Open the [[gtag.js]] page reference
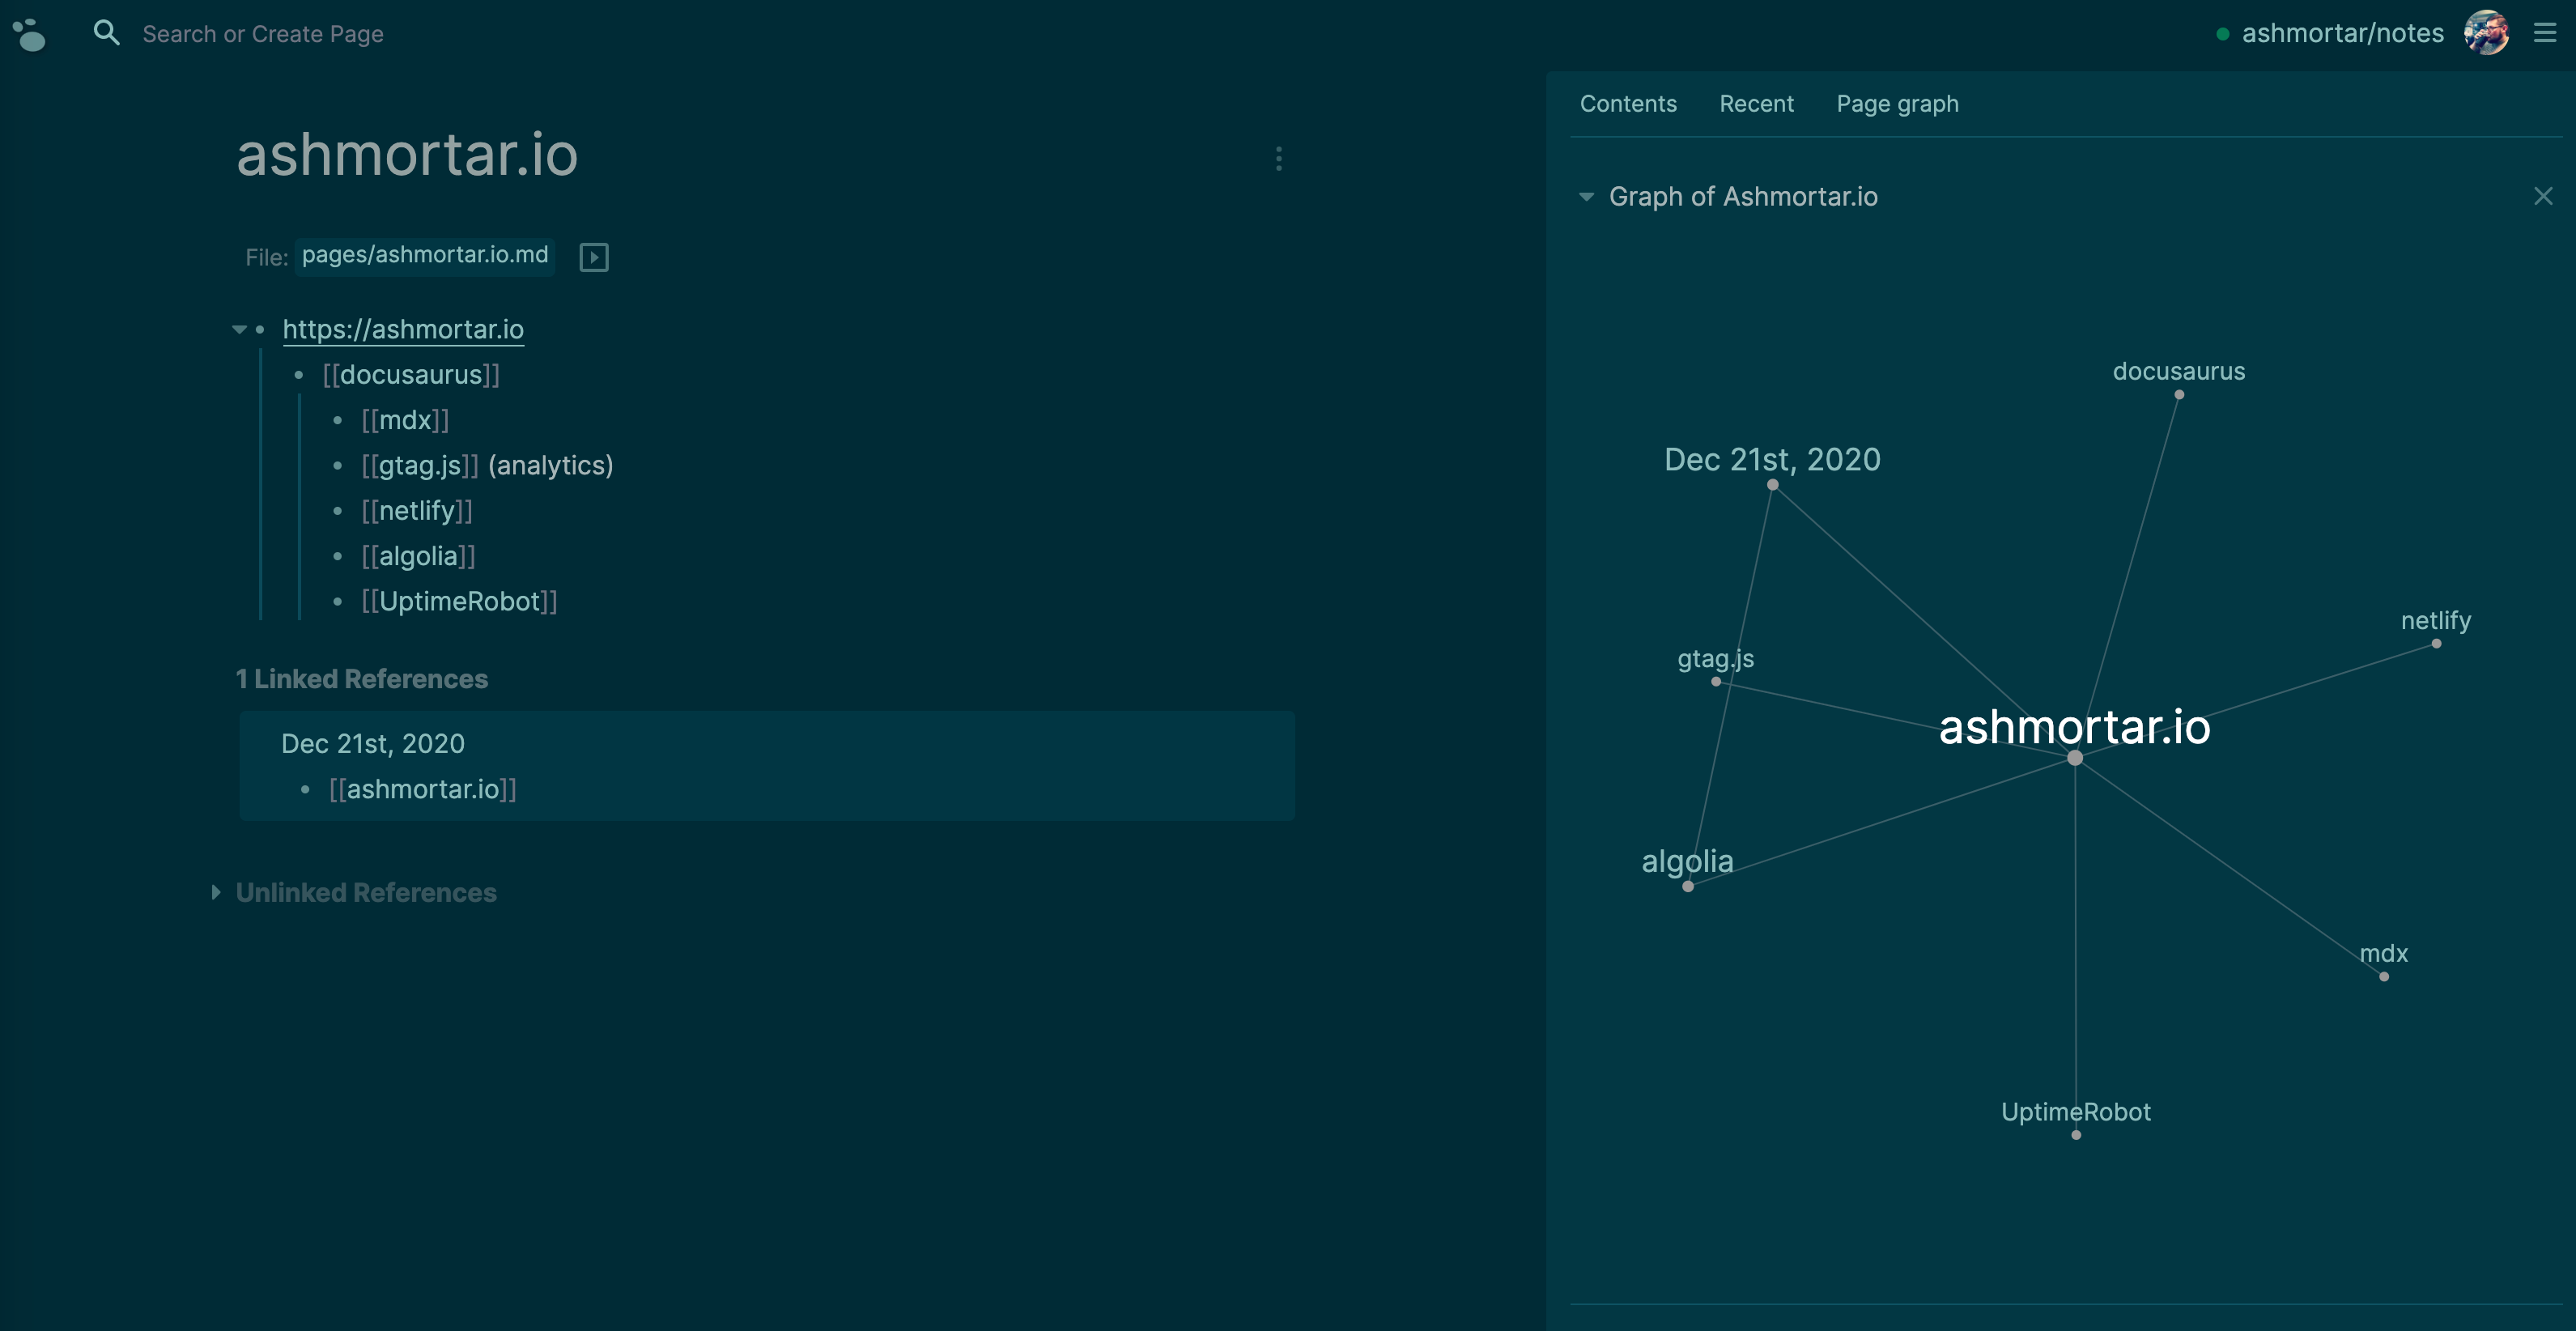The height and width of the screenshot is (1331, 2576). click(x=420, y=465)
